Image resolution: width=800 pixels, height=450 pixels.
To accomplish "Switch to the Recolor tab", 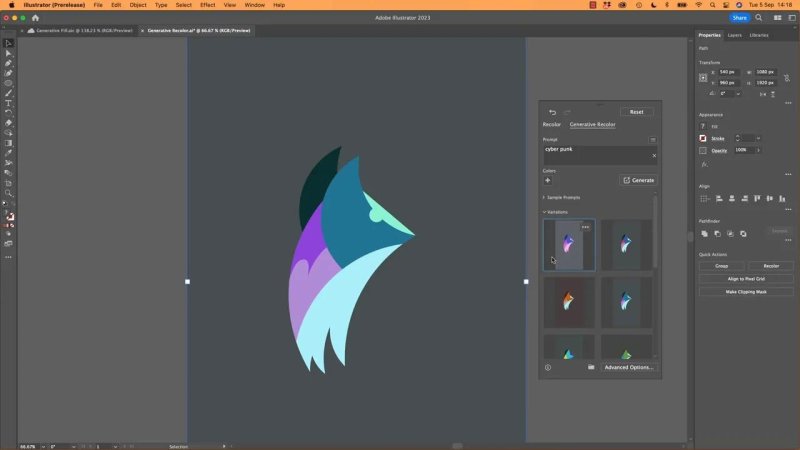I will point(552,124).
